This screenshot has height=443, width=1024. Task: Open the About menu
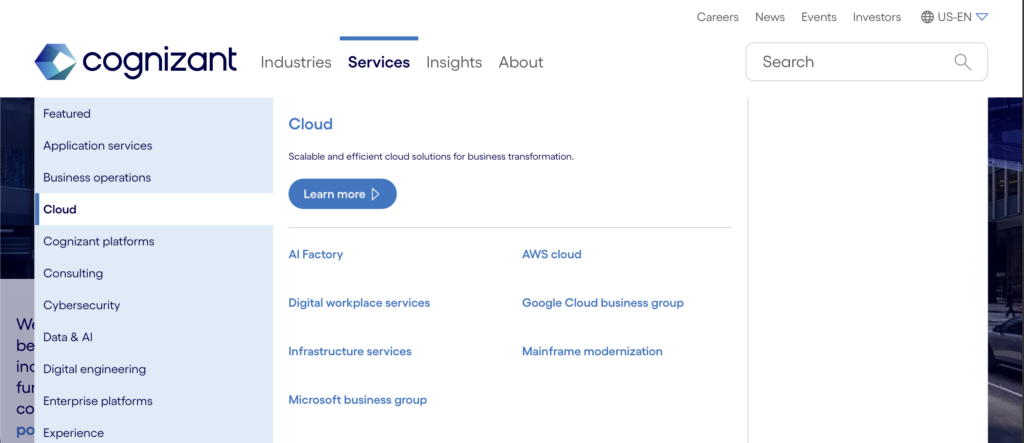click(x=520, y=62)
